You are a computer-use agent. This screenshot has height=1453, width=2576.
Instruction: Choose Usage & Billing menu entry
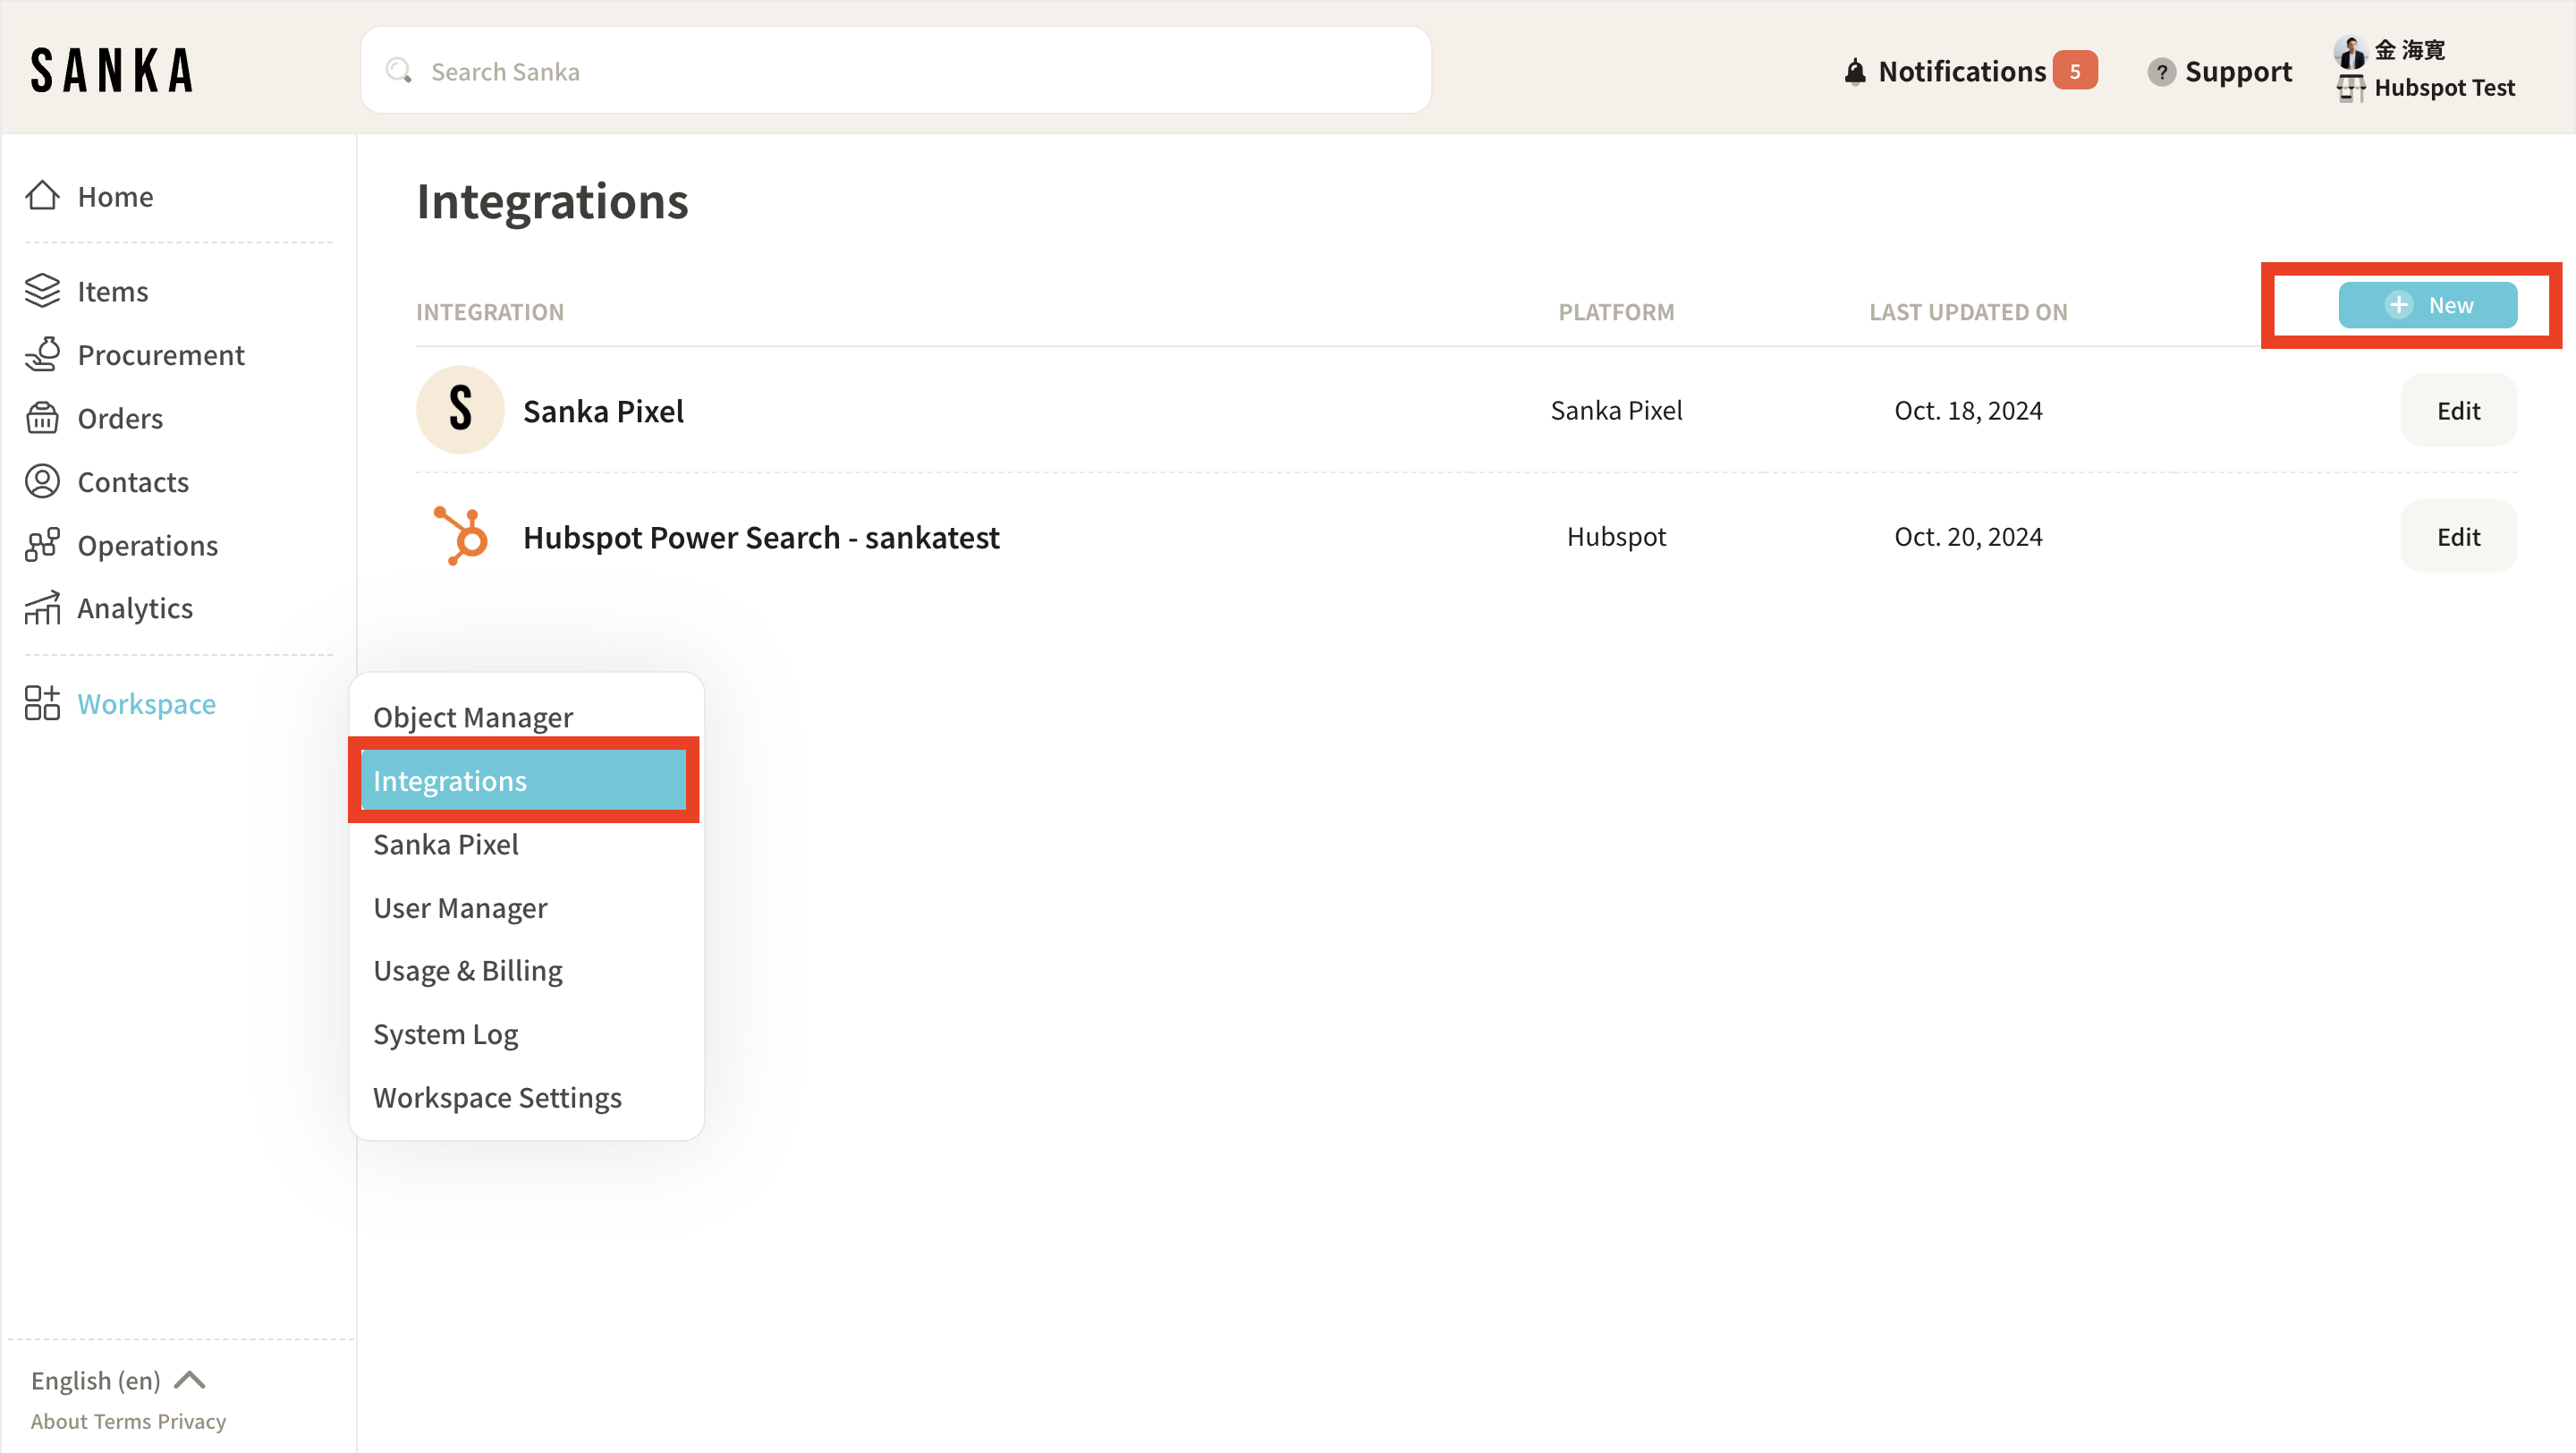pos(467,970)
